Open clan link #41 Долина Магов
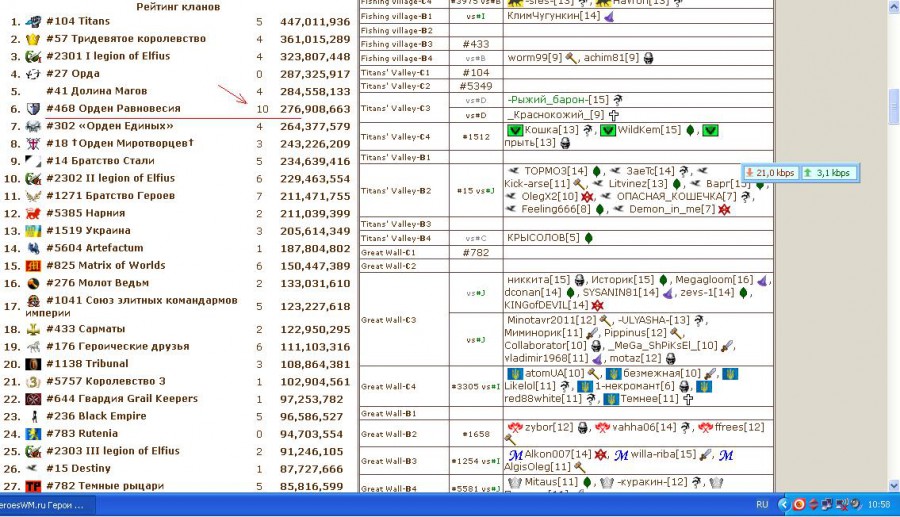Viewport: 900px width, 517px height. 96,91
